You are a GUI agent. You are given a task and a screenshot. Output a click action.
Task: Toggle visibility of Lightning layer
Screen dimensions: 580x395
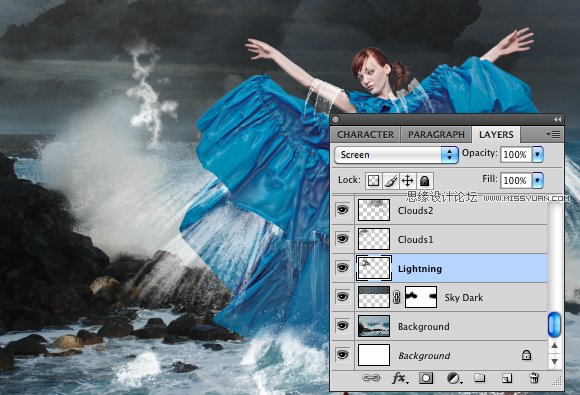(343, 267)
